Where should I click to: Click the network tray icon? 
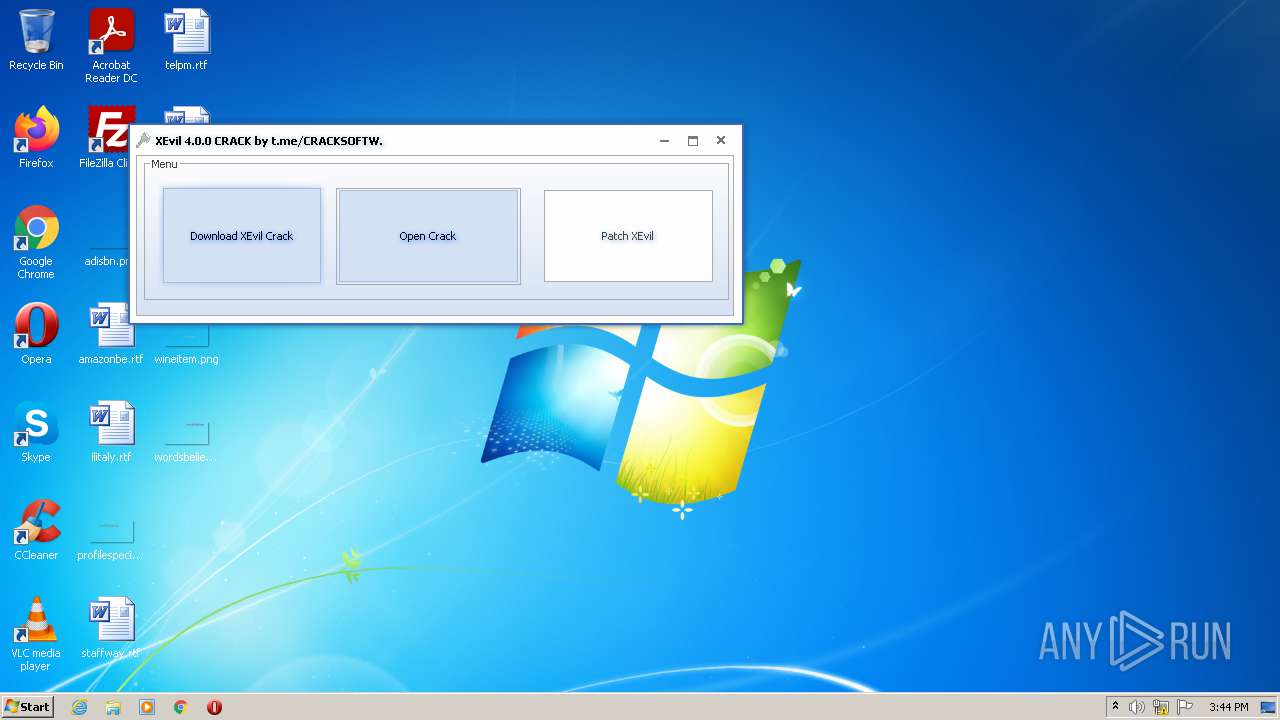pos(1161,707)
